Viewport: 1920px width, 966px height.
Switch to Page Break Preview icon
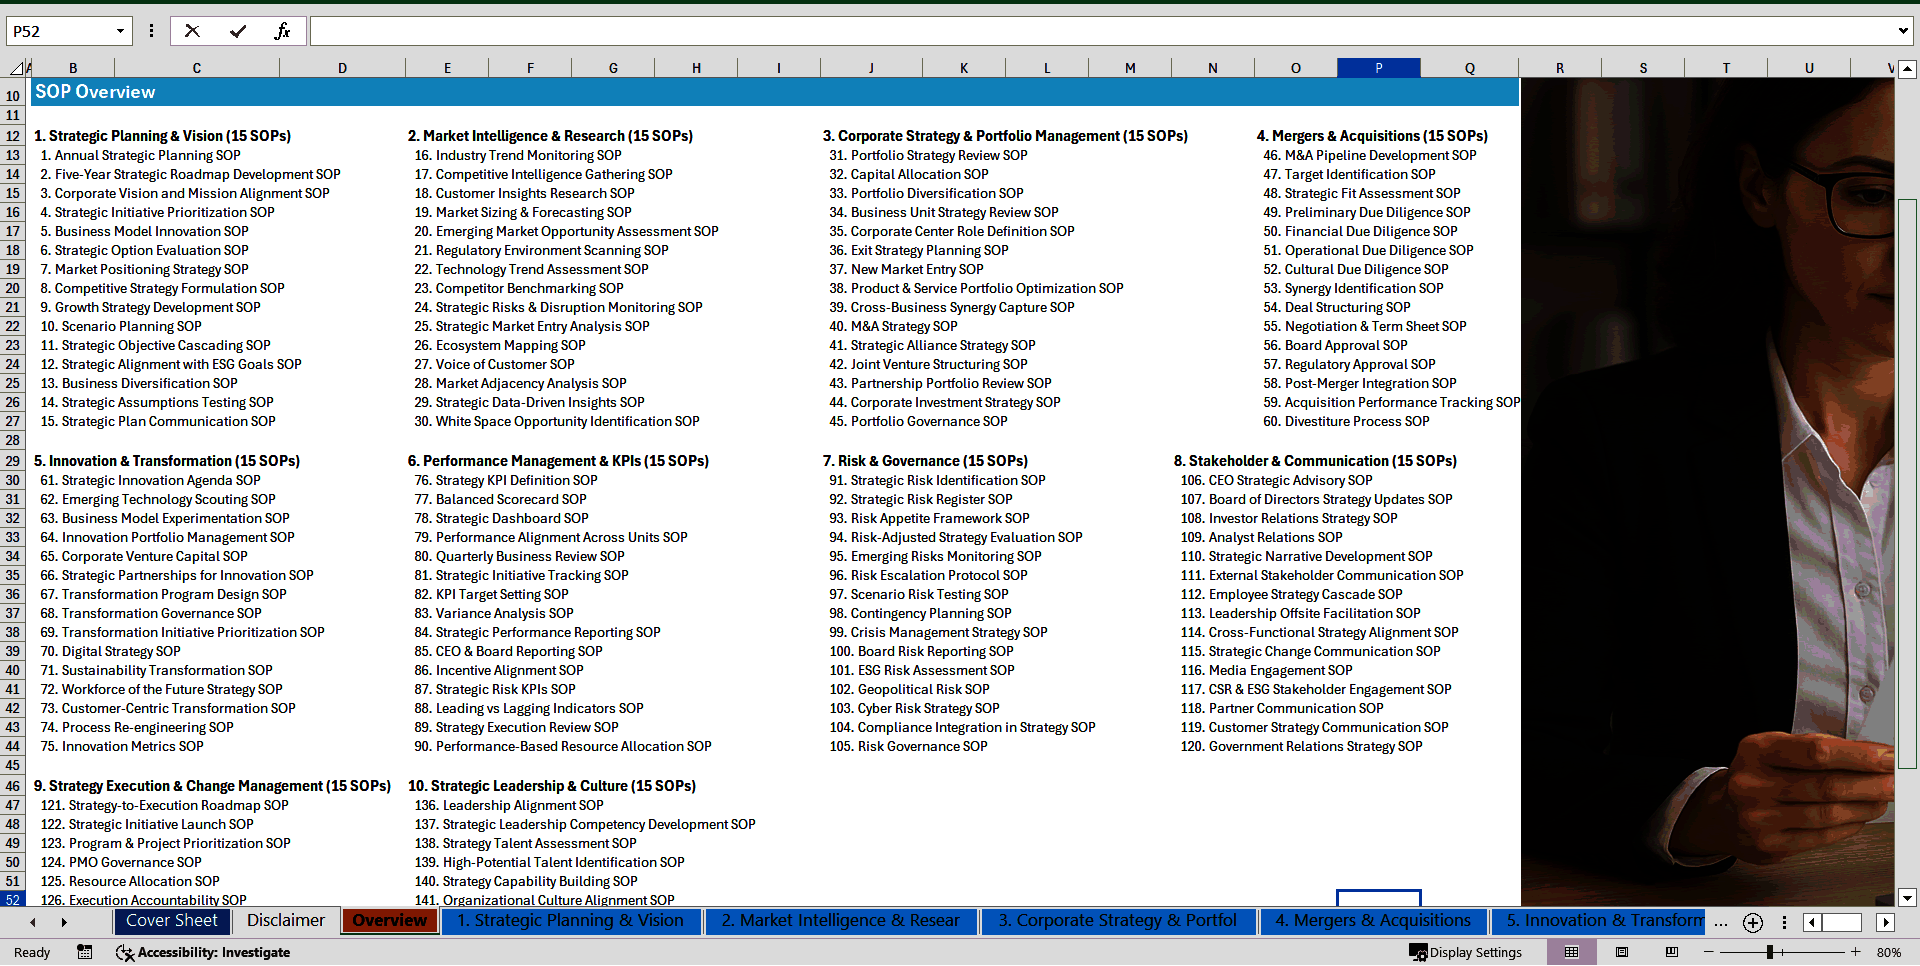(x=1671, y=952)
